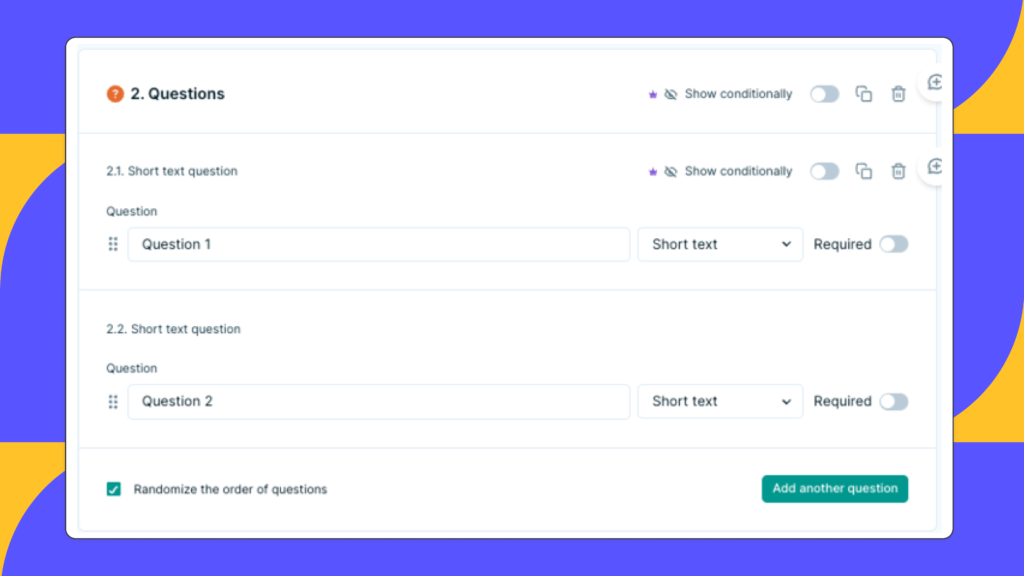Delete question 2.1 with its trash icon
1024x576 pixels.
pos(898,171)
